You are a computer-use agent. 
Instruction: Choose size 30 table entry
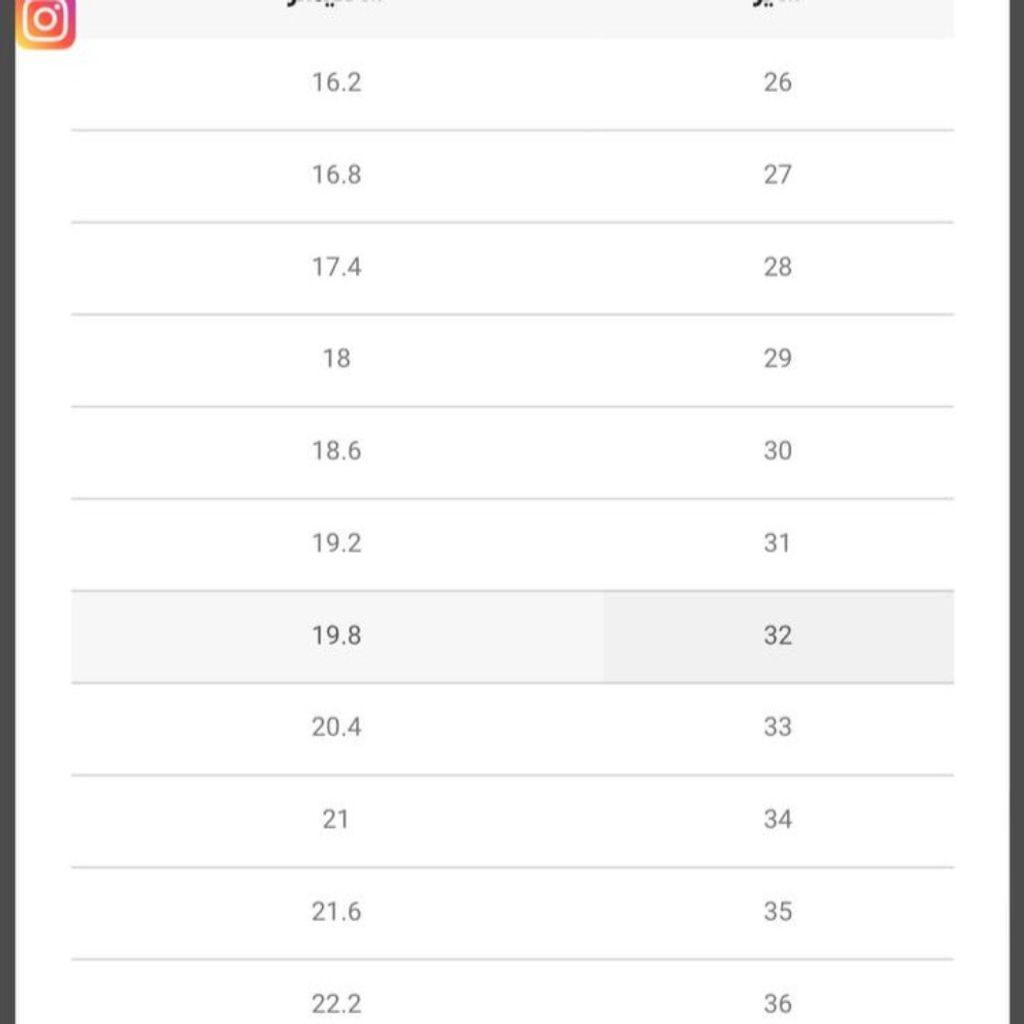(778, 451)
